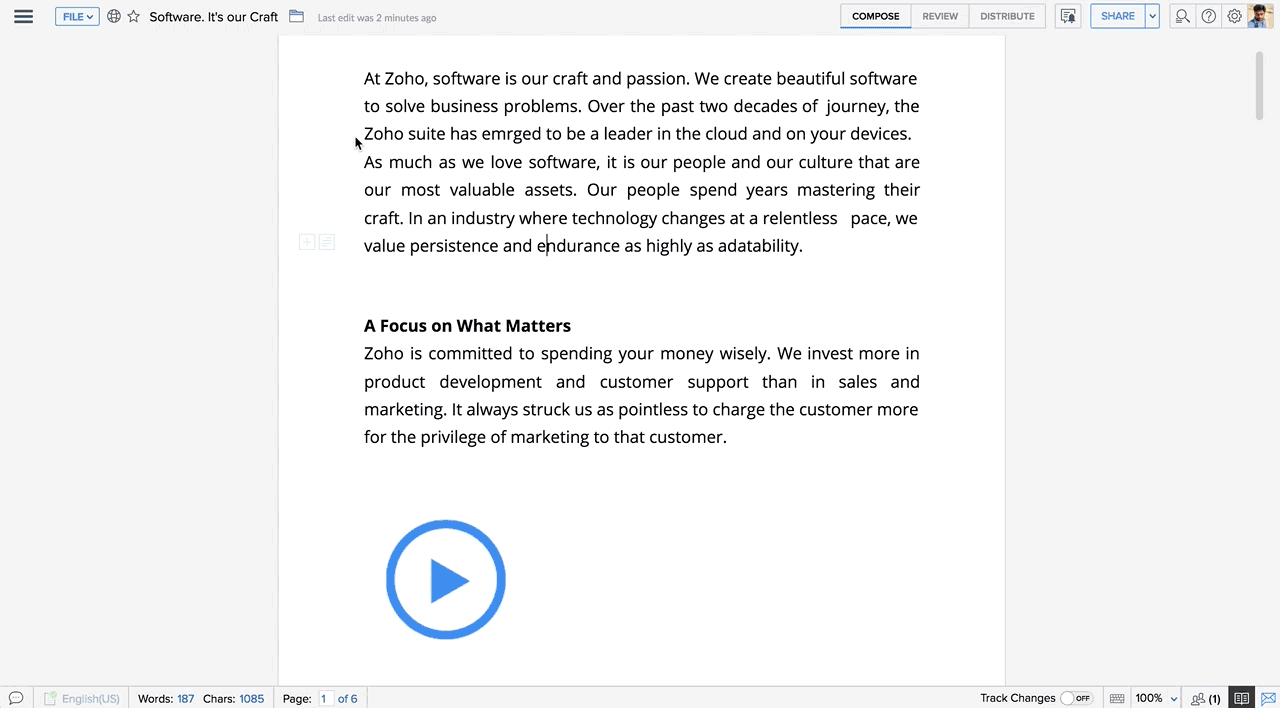
Task: Star the document as a favorite
Action: point(133,17)
